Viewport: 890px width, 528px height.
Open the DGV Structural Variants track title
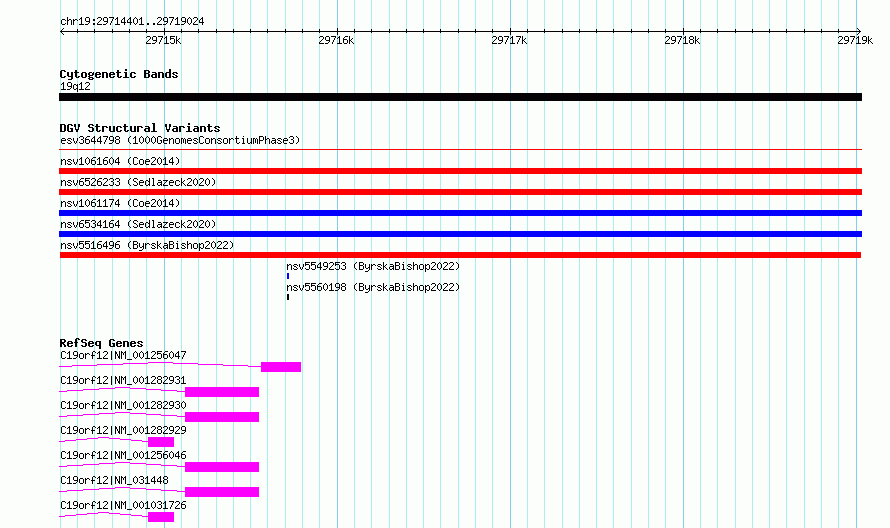140,128
